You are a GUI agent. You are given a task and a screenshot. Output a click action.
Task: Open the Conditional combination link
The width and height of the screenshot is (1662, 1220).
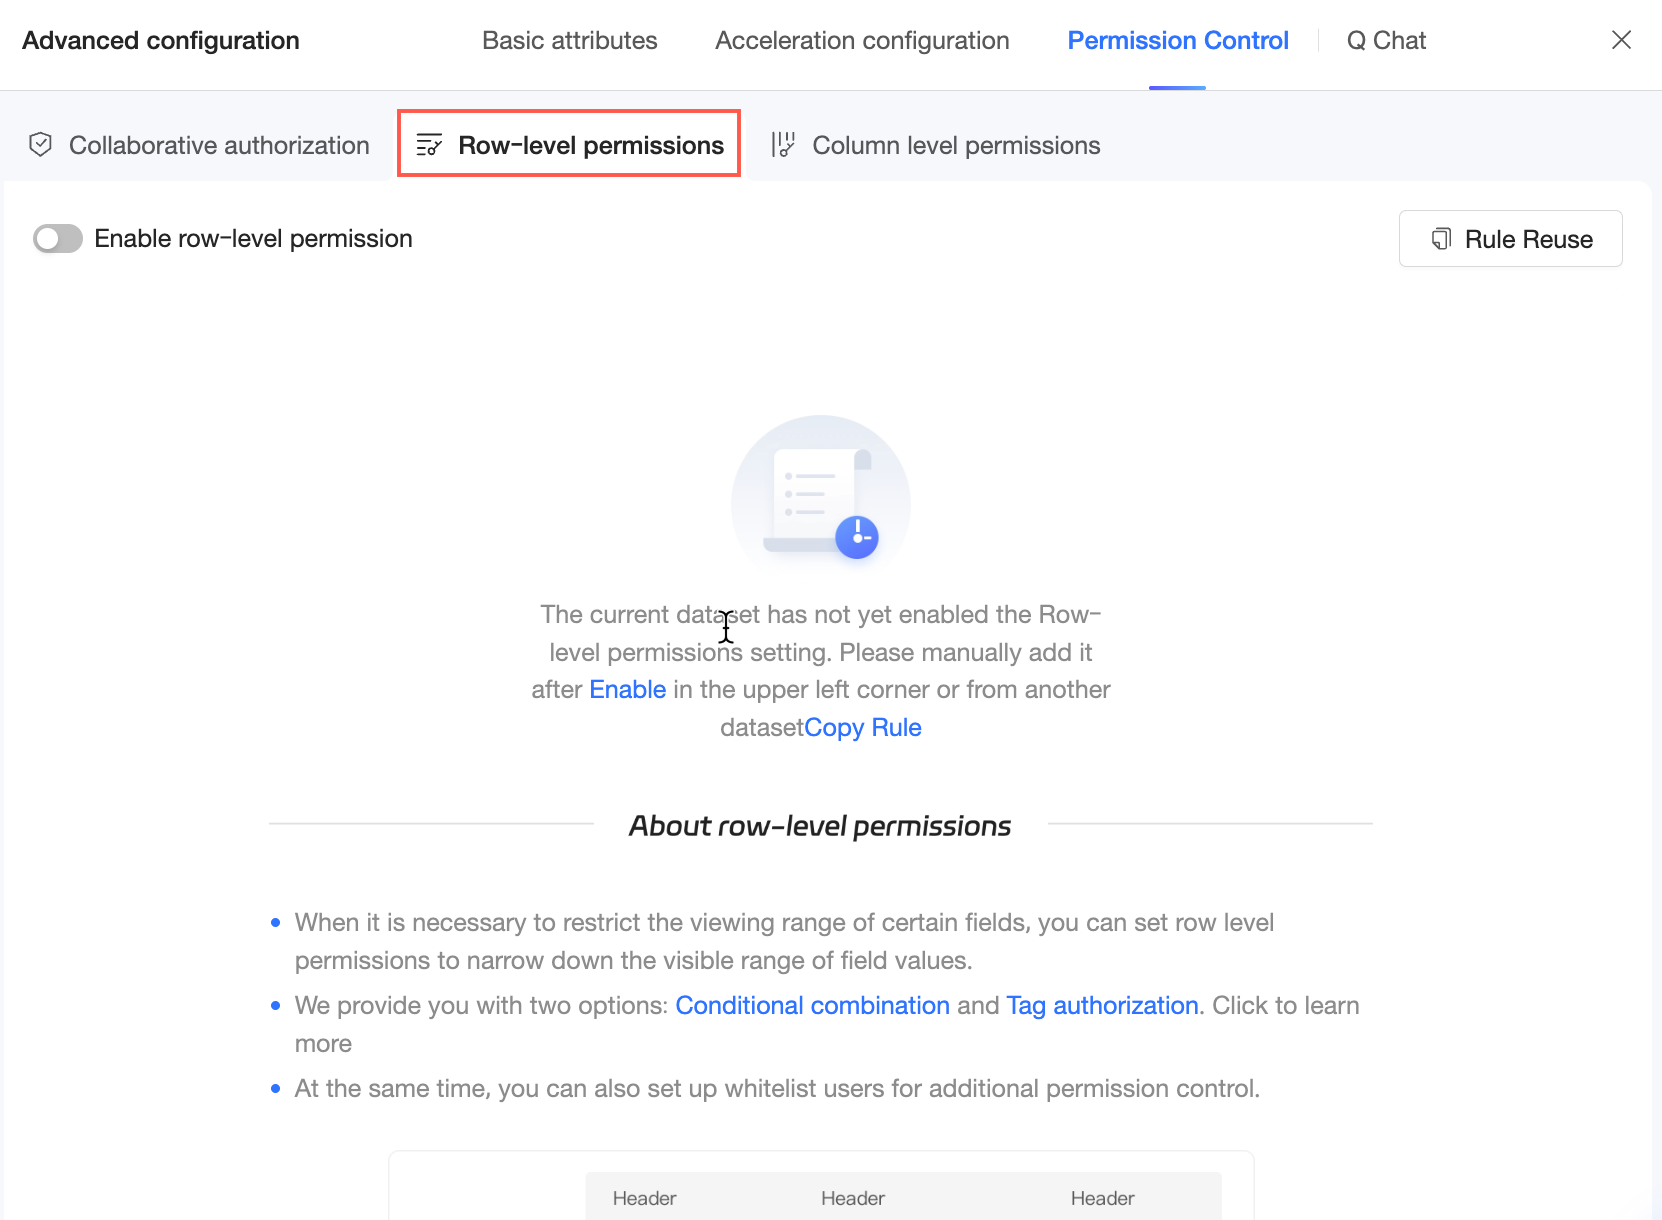coord(812,1006)
